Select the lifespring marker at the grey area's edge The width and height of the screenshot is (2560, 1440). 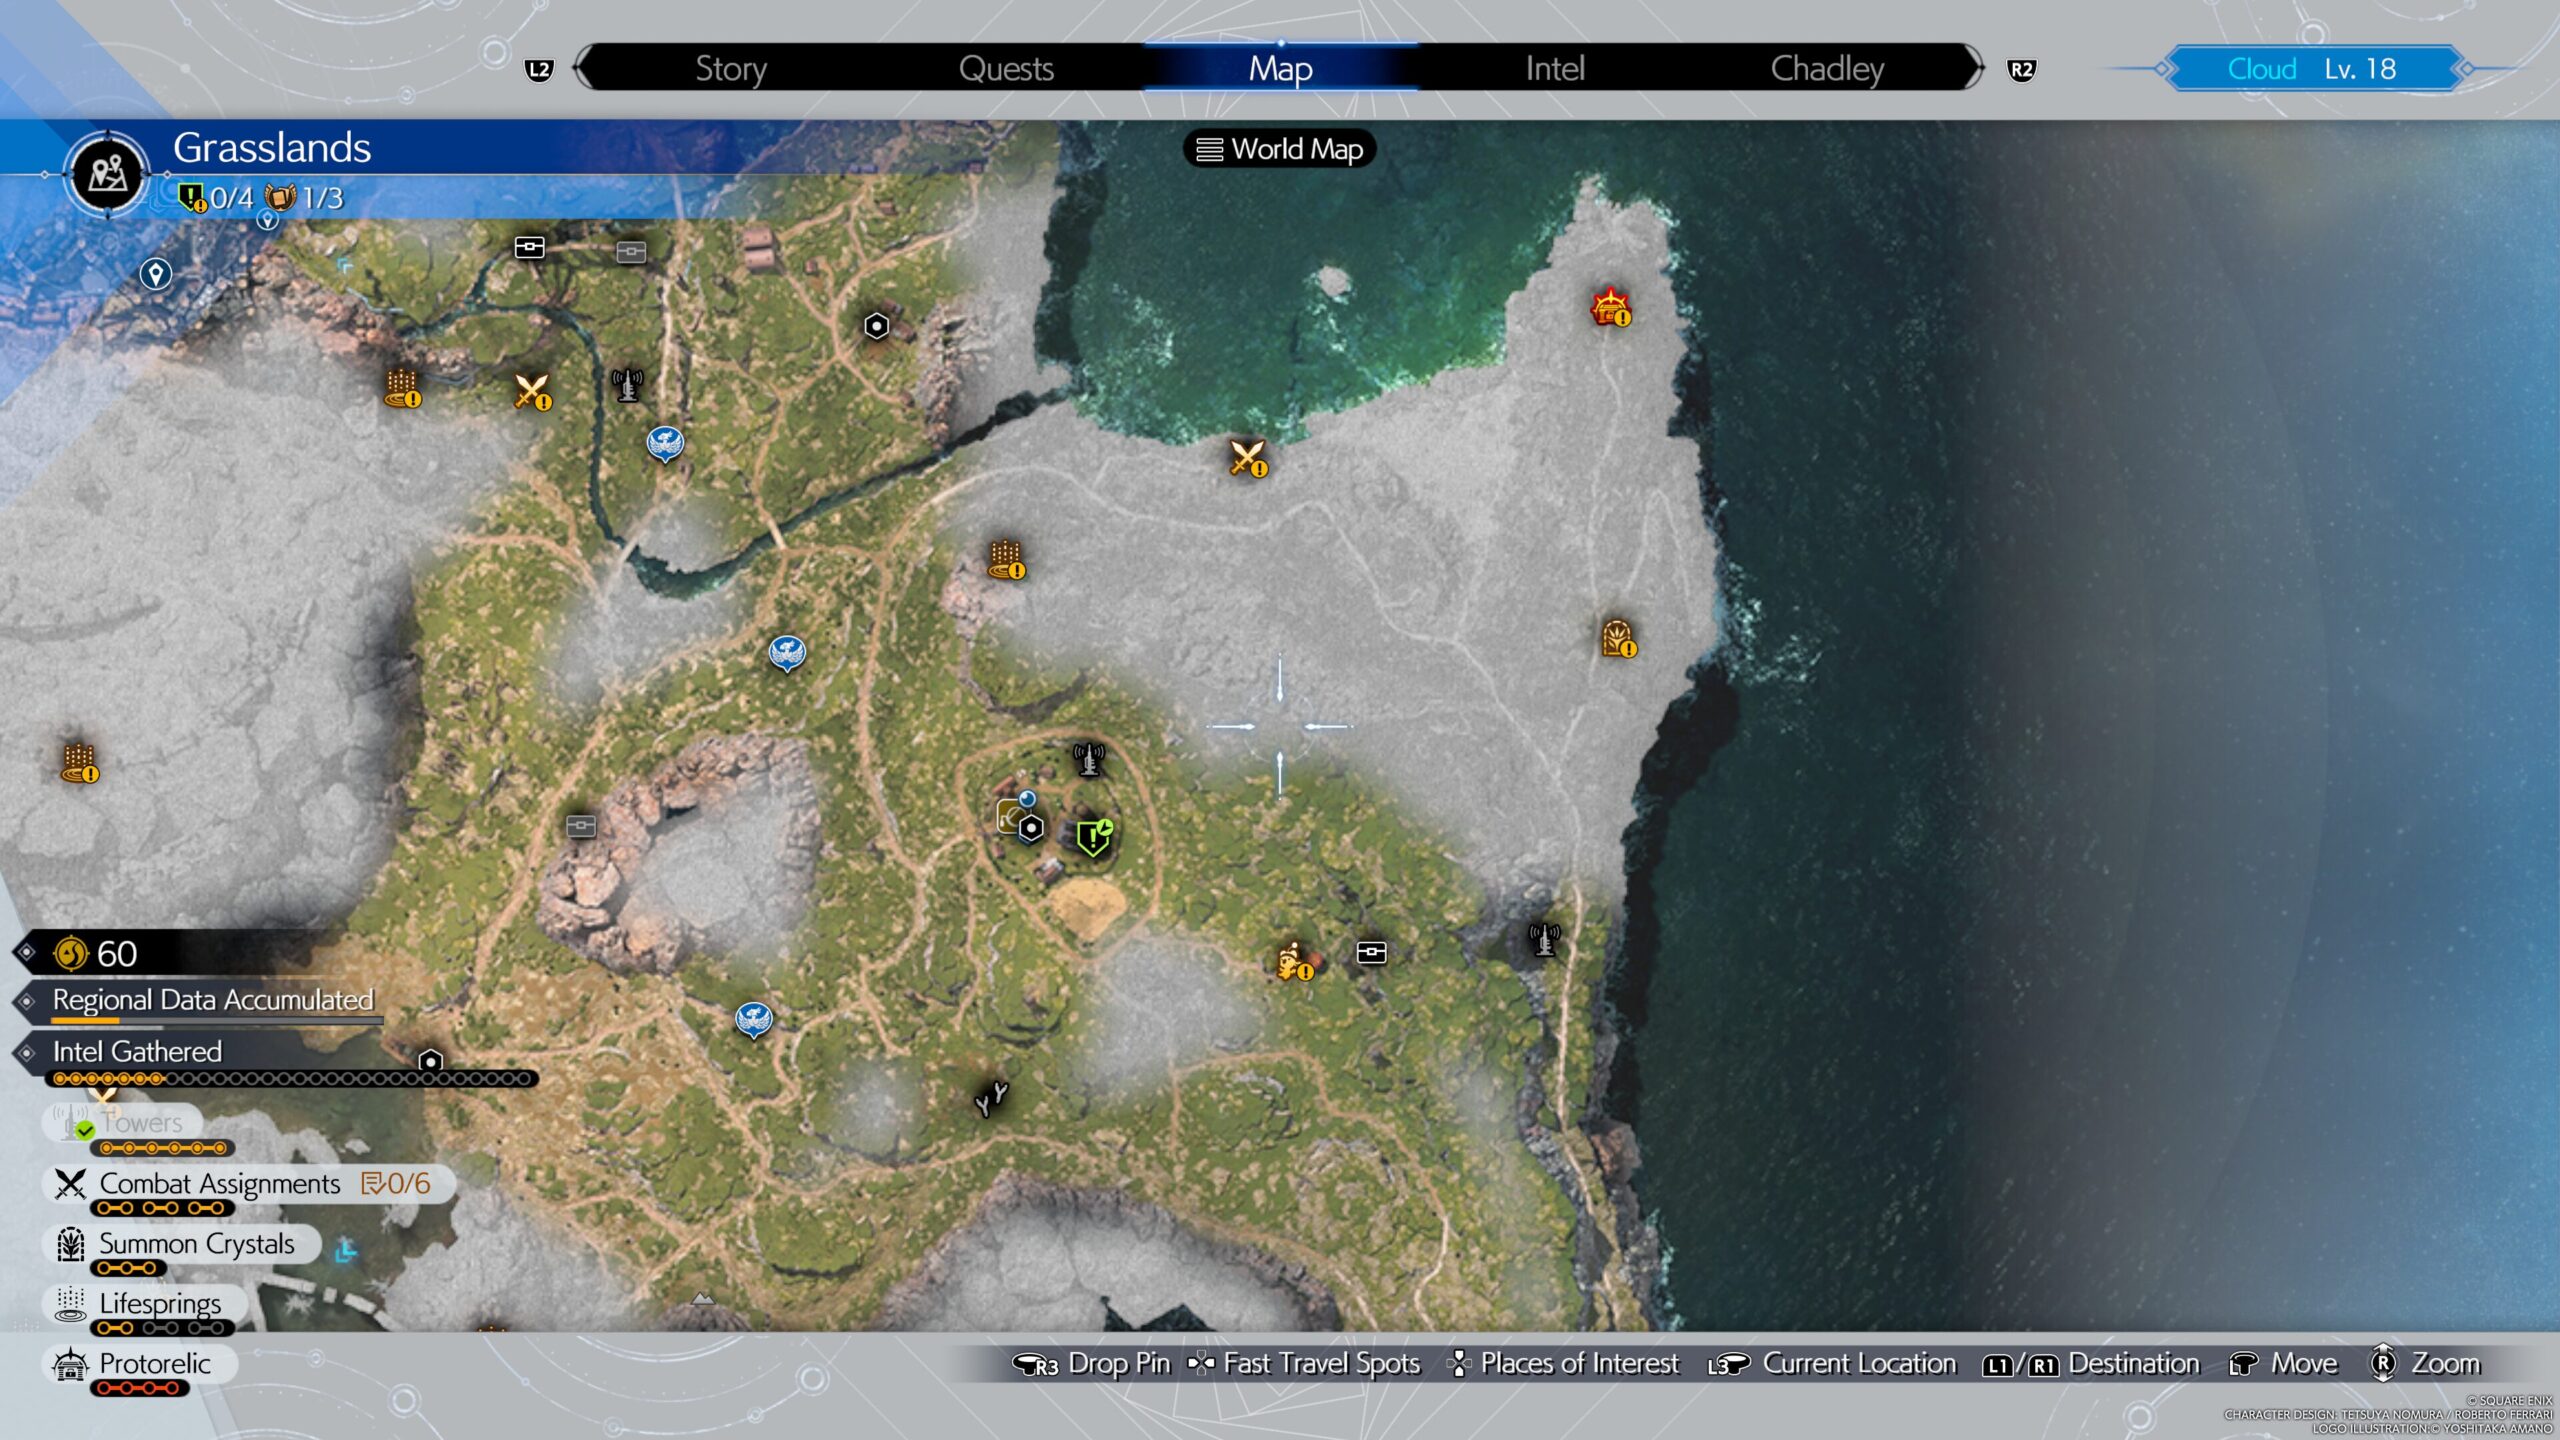[1006, 560]
